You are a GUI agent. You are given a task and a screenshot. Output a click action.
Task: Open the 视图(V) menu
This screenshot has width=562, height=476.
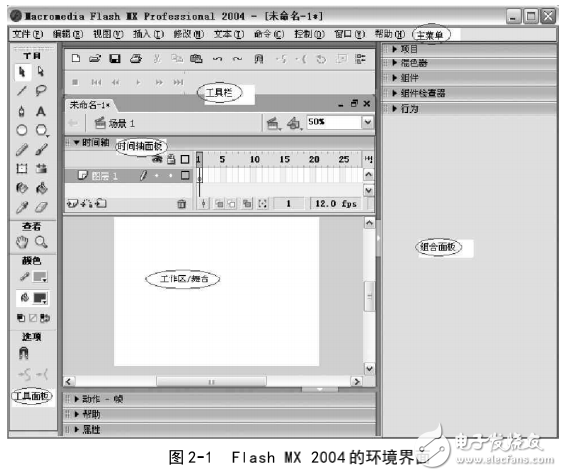pyautogui.click(x=108, y=34)
